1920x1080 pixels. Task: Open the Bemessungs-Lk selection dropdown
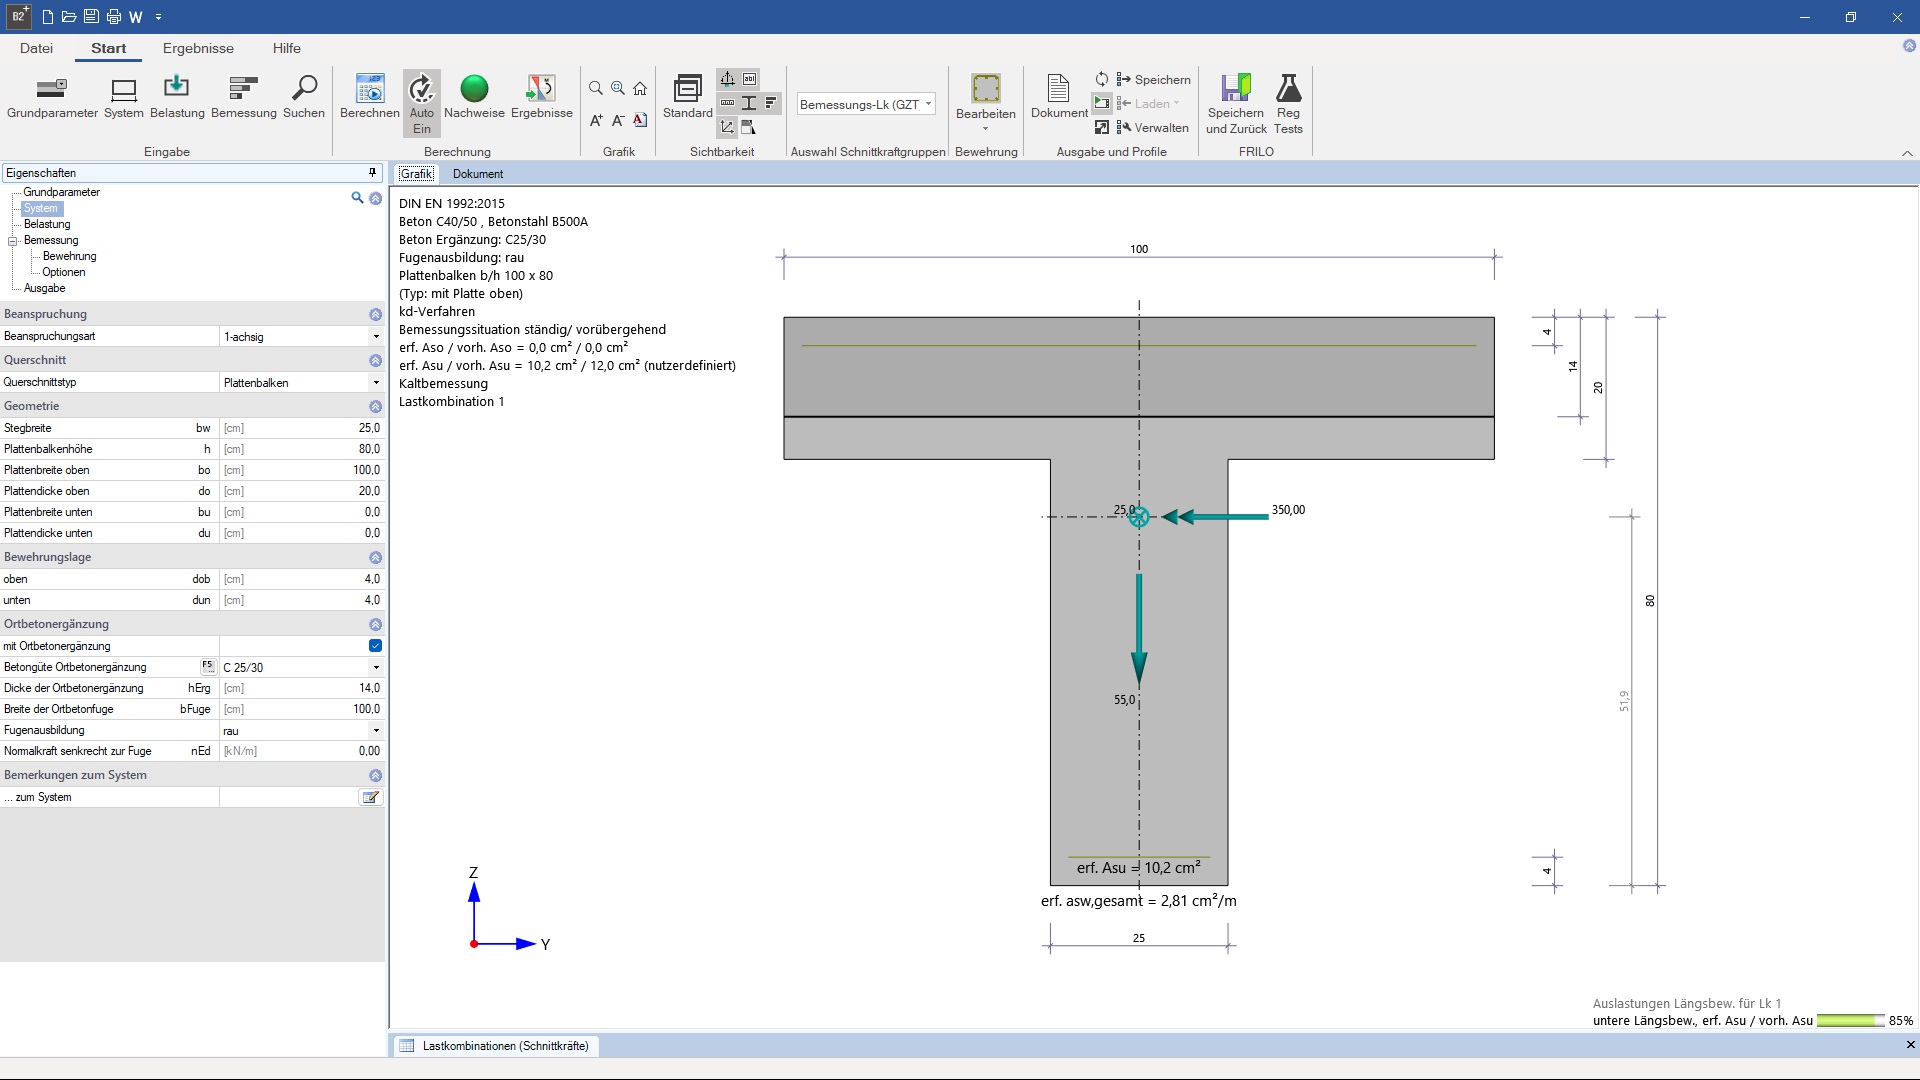866,104
